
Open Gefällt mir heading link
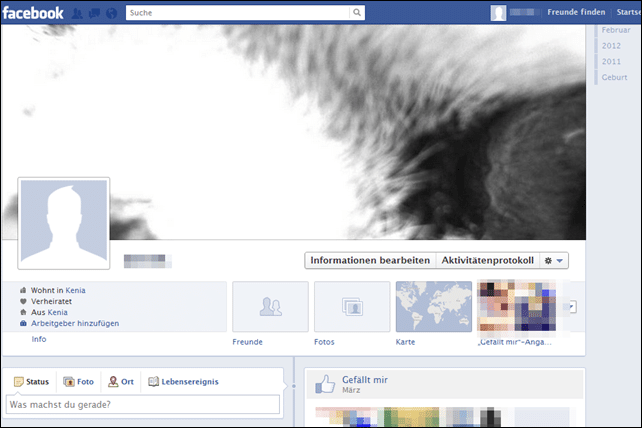(365, 380)
